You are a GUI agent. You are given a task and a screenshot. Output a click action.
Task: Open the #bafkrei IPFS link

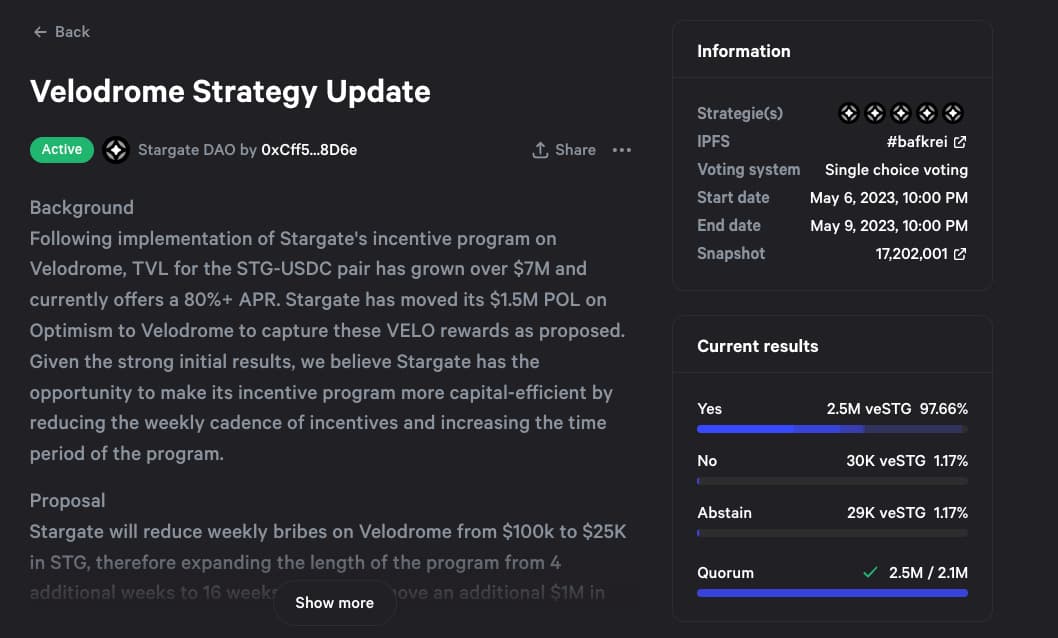click(916, 142)
